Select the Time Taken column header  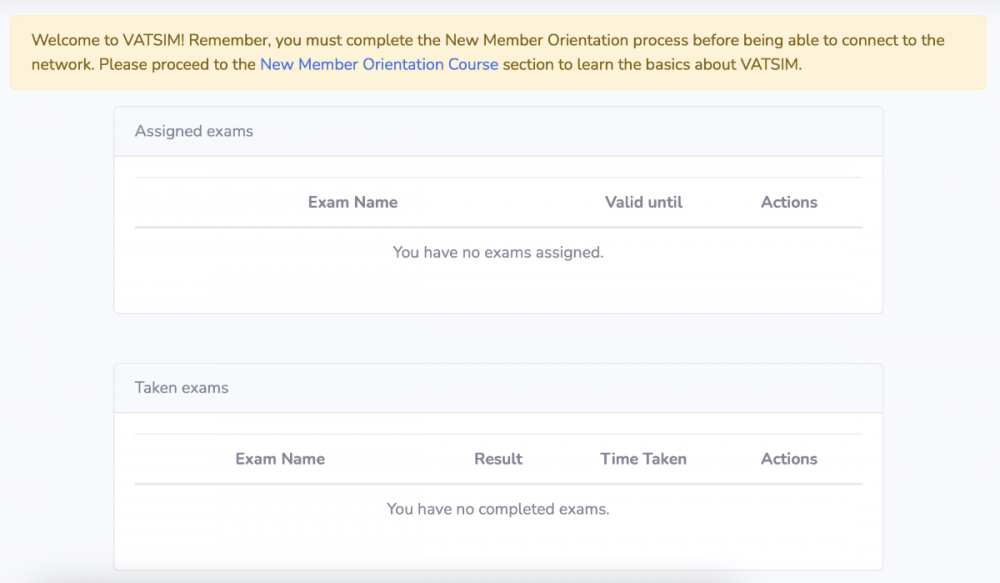click(643, 459)
